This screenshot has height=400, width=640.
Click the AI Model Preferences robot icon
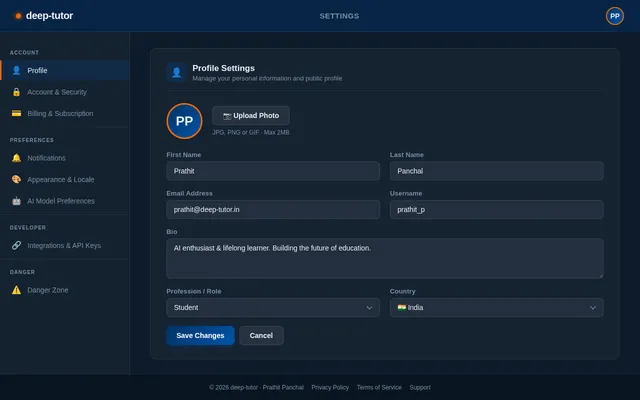point(16,201)
